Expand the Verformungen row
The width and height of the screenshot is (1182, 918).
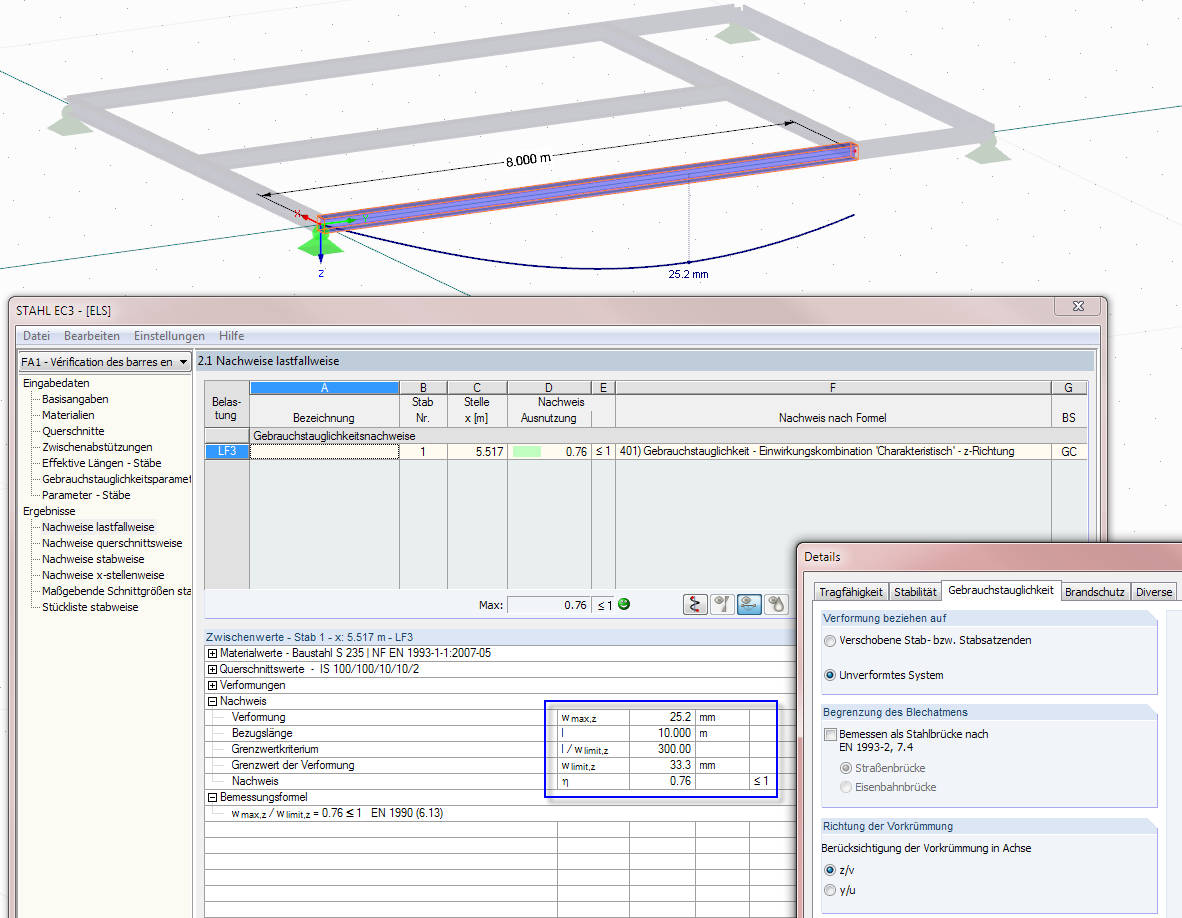(x=213, y=685)
